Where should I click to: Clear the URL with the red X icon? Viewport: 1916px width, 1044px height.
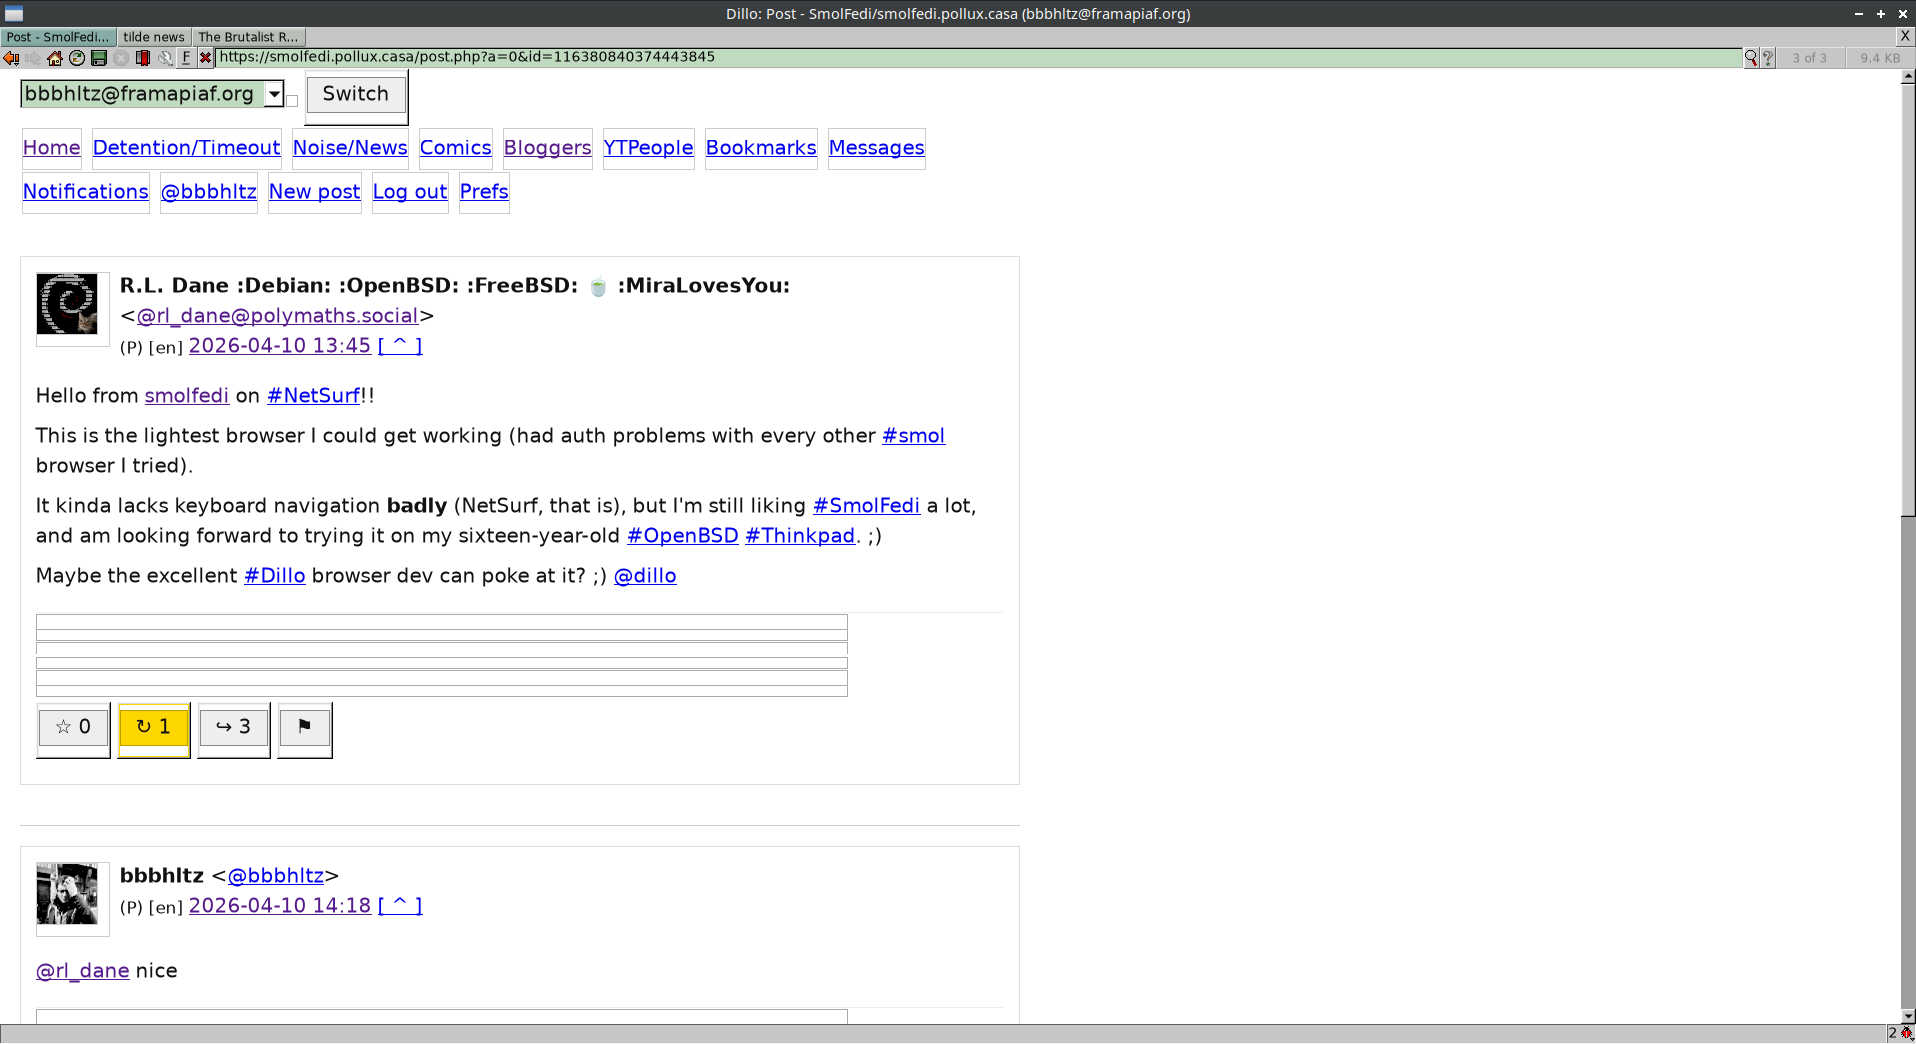coord(205,58)
